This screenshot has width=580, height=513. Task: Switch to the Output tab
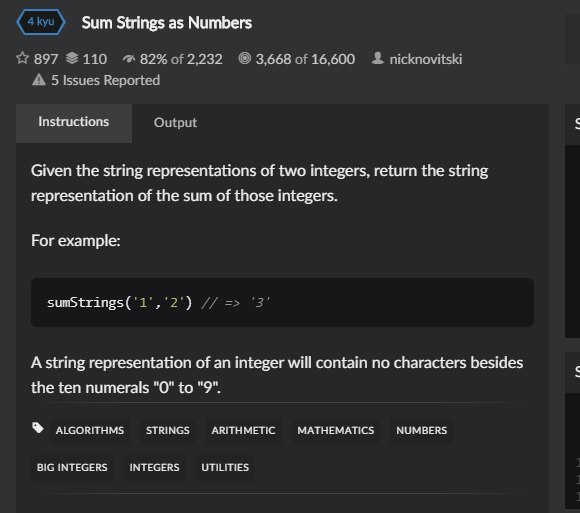click(x=175, y=123)
